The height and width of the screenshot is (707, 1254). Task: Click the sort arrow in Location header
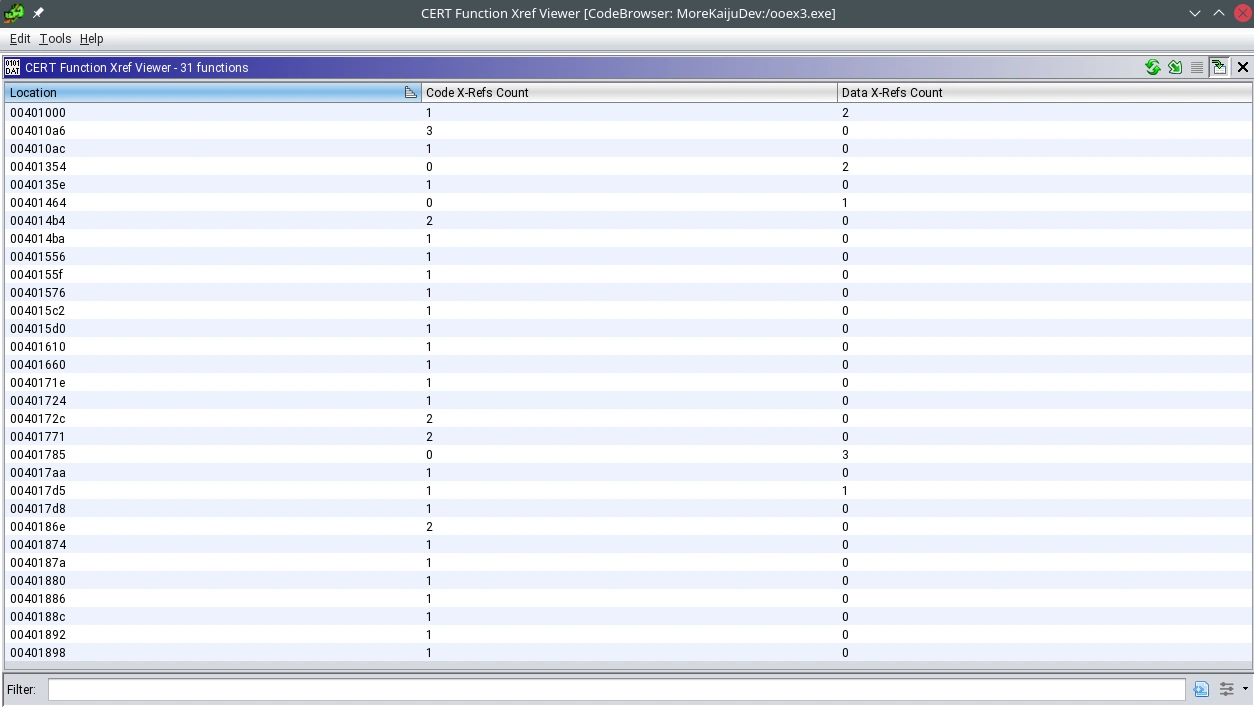[x=410, y=92]
